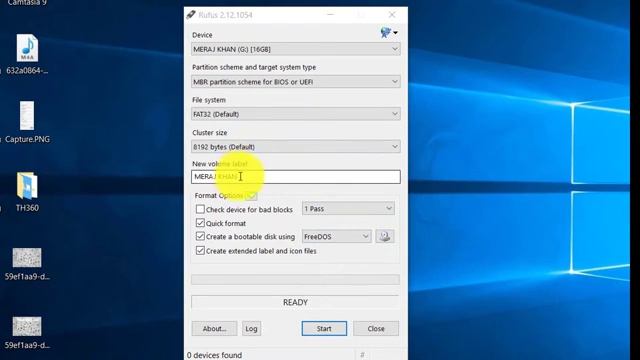Click the About... button

pos(214,329)
